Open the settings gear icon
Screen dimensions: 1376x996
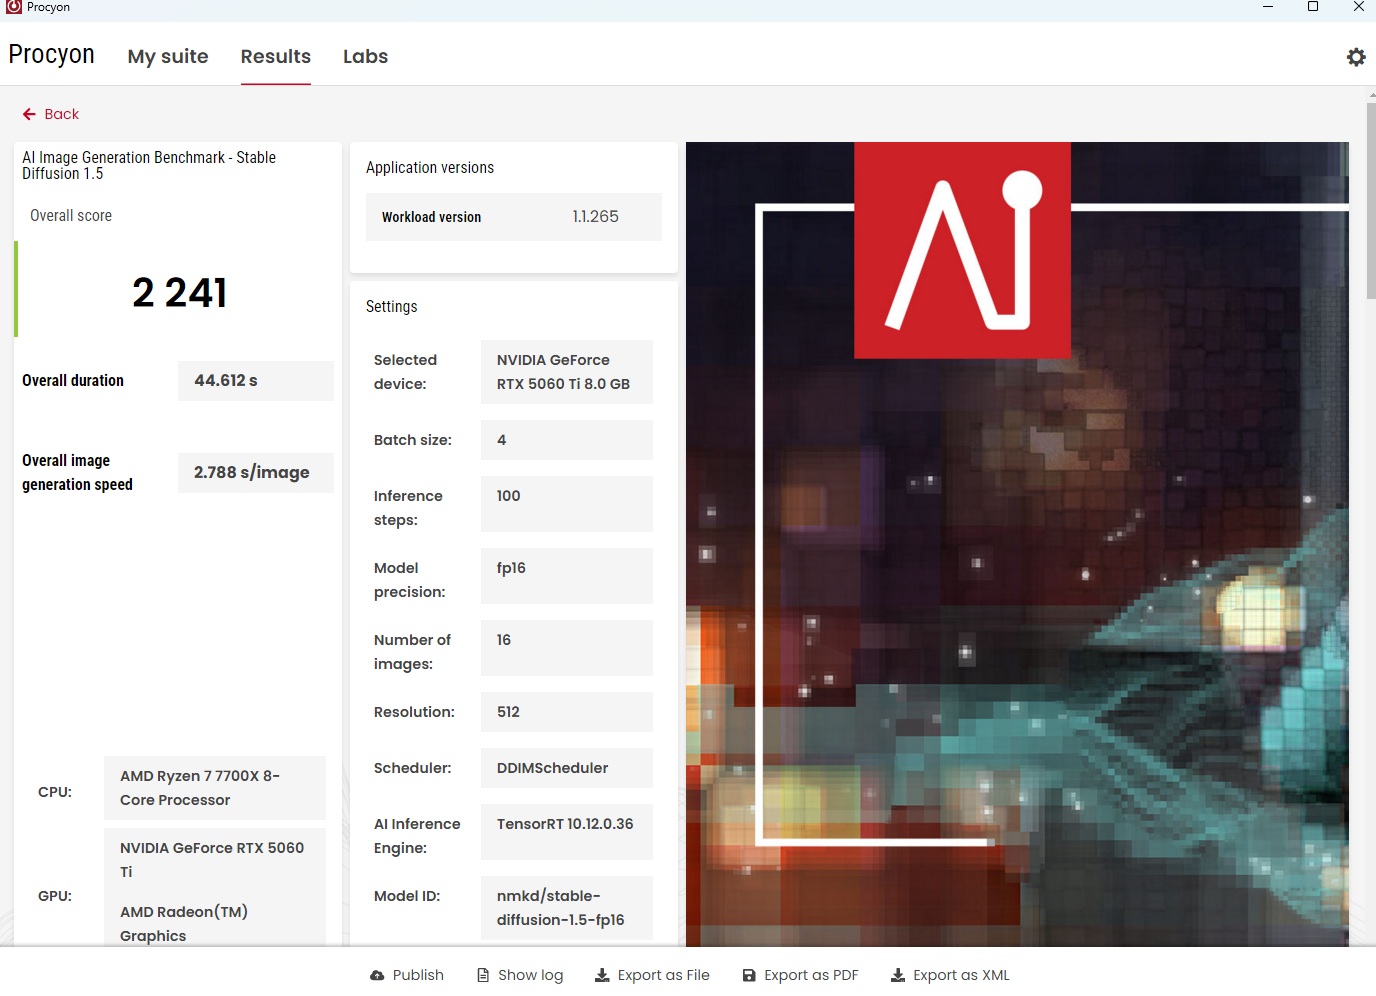(x=1356, y=57)
